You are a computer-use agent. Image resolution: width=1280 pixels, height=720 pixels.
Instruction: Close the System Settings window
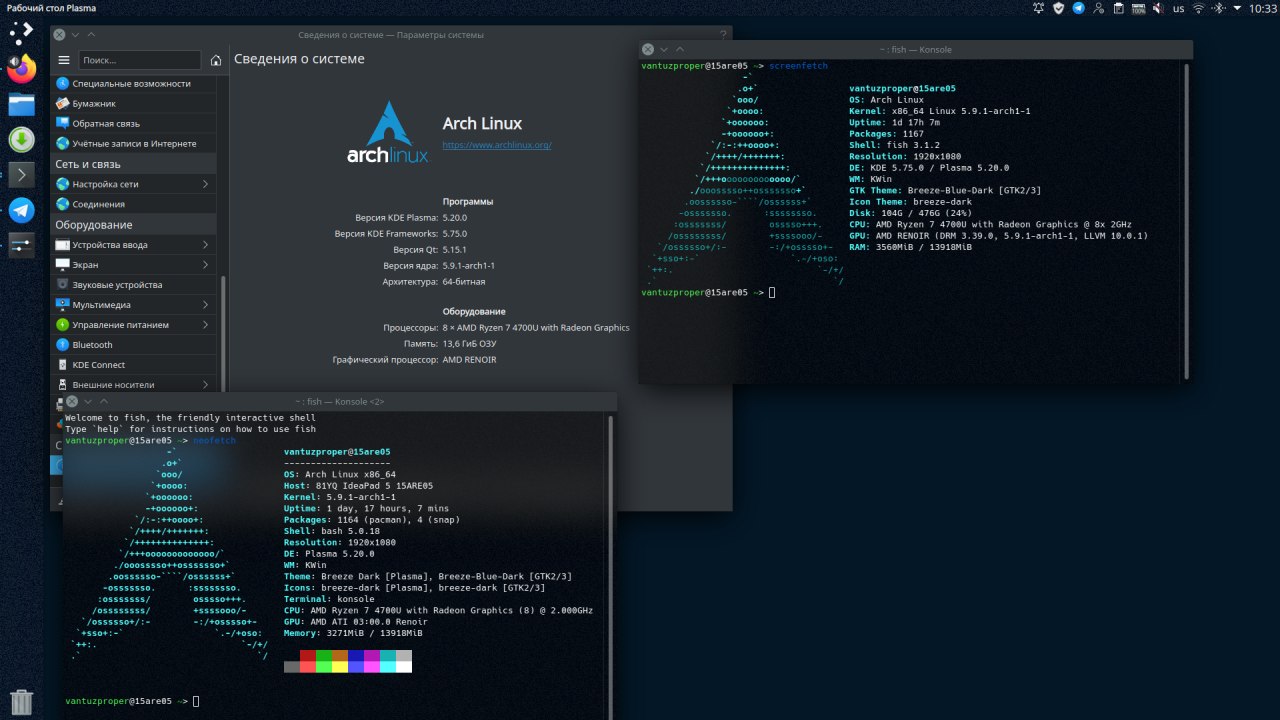point(60,35)
